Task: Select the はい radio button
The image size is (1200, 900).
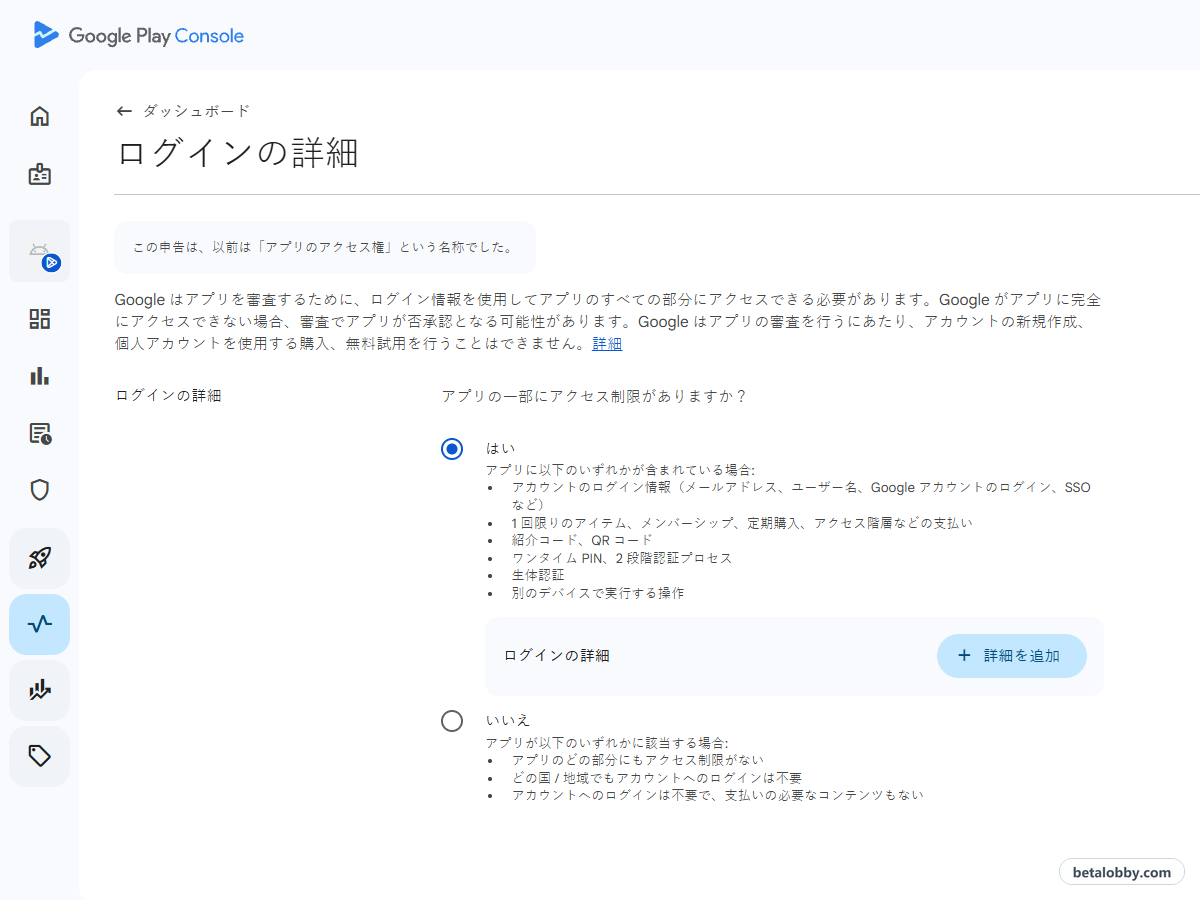Action: tap(452, 449)
